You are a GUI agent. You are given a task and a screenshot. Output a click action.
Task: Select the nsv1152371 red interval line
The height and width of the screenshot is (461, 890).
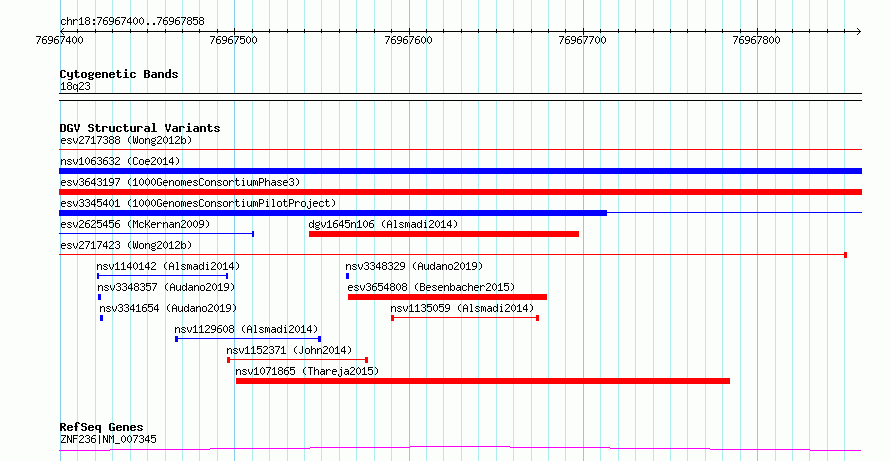click(297, 360)
